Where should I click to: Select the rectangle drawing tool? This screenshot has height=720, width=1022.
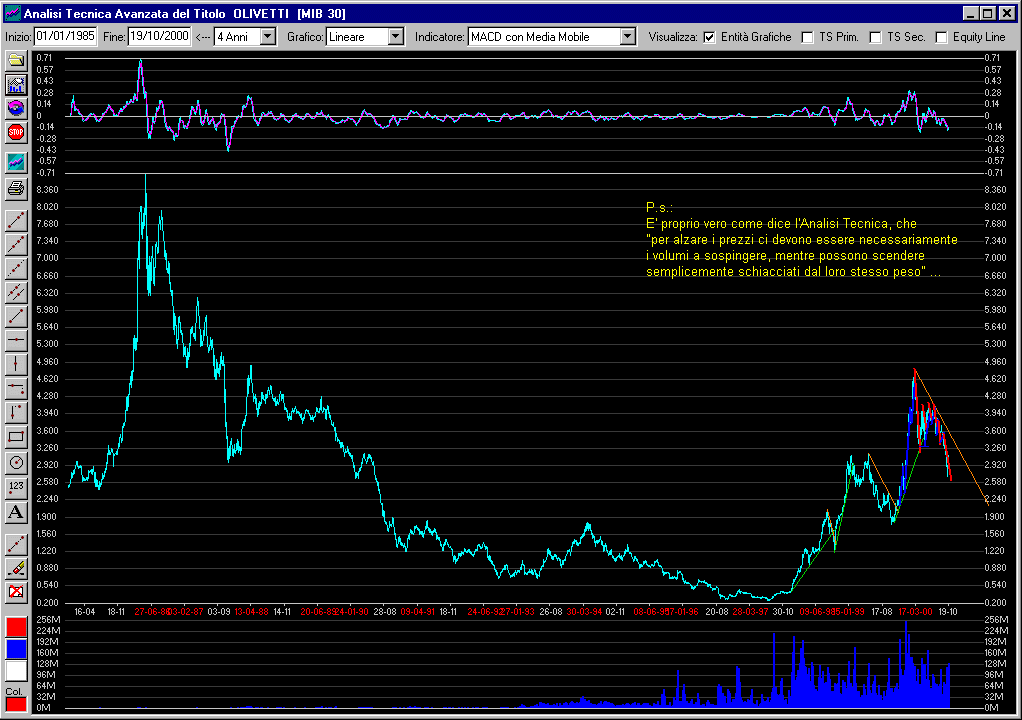tap(16, 436)
